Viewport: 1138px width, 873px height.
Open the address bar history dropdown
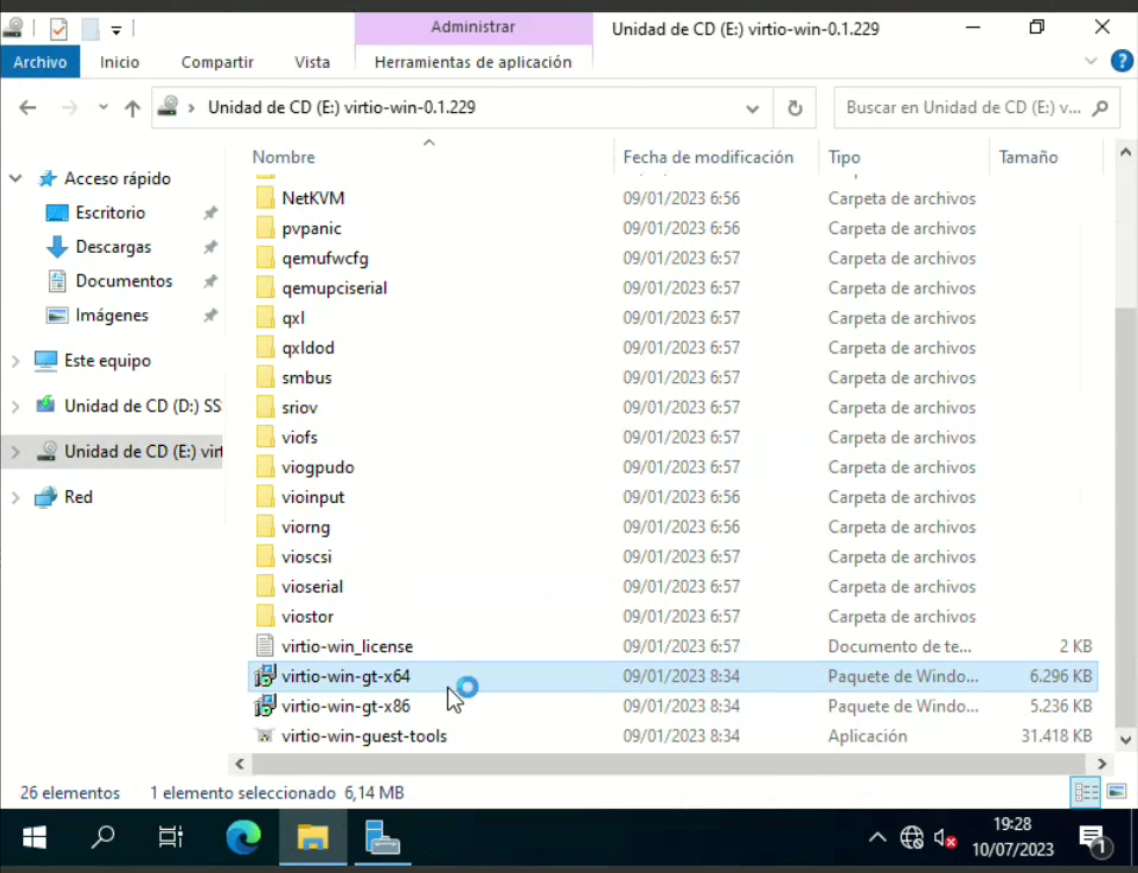point(752,108)
